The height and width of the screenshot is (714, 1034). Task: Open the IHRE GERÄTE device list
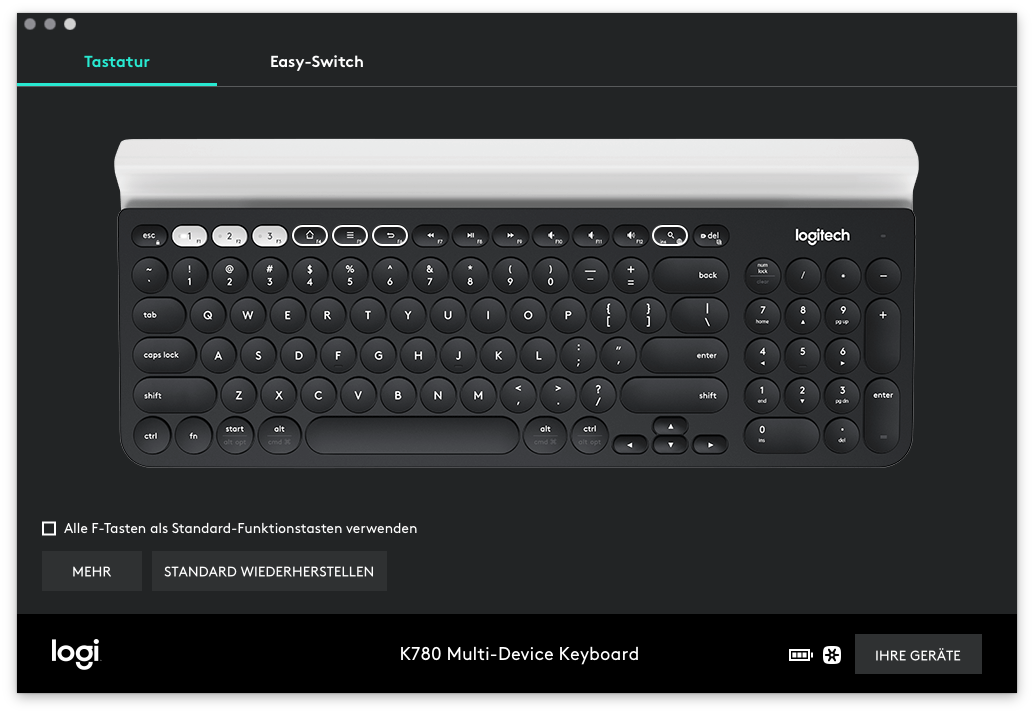click(x=917, y=655)
